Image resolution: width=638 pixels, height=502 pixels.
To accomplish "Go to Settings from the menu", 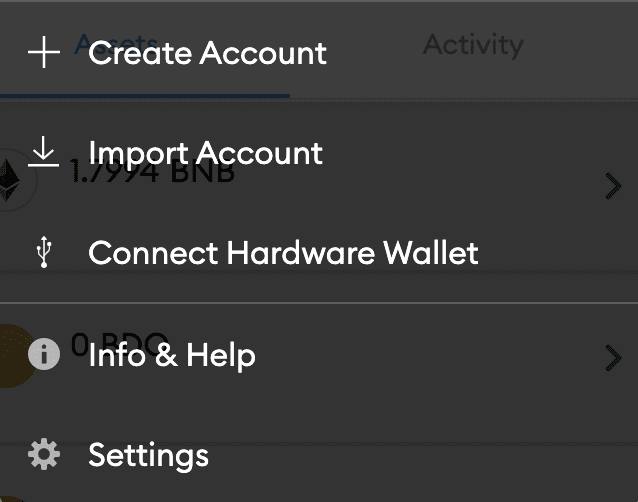I will pyautogui.click(x=148, y=456).
